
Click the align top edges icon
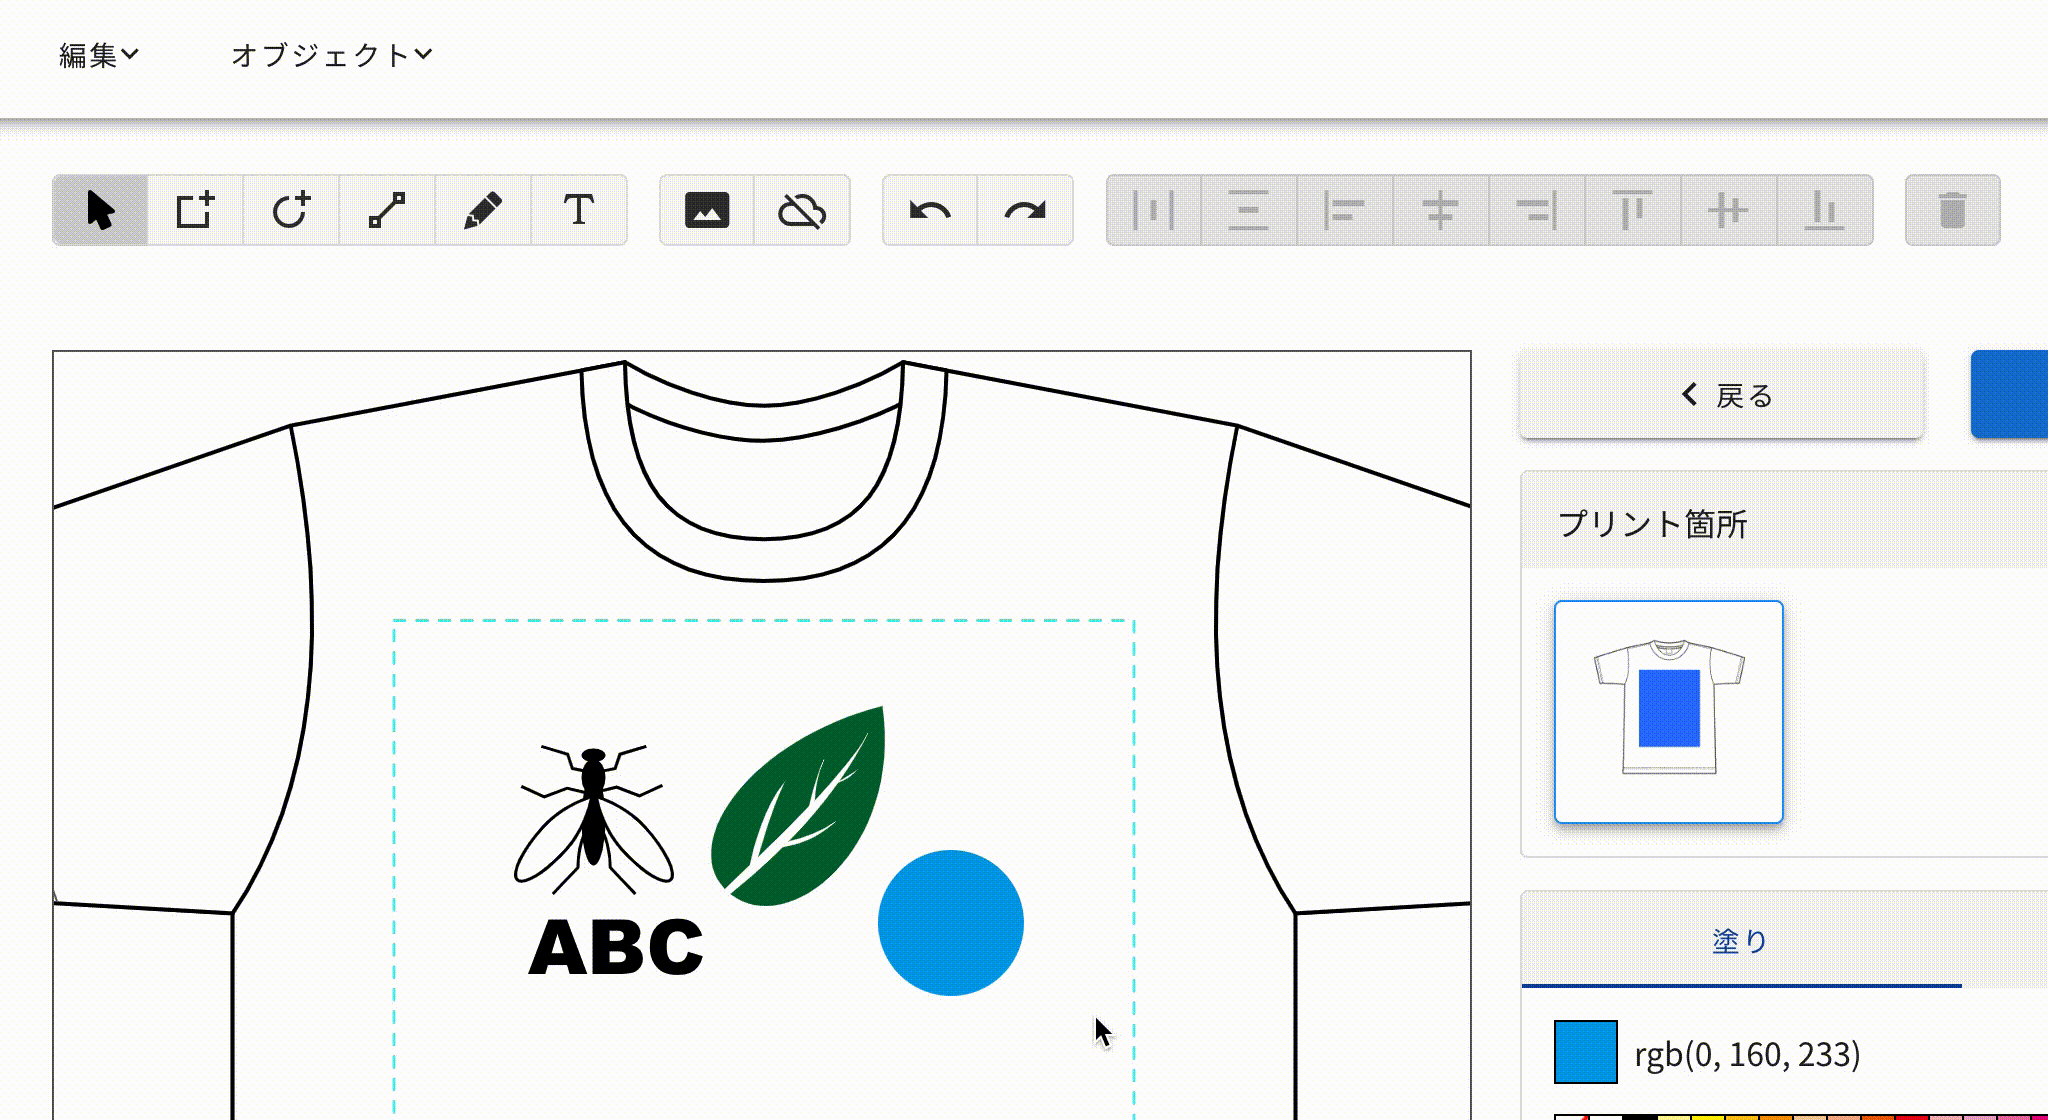click(1632, 210)
